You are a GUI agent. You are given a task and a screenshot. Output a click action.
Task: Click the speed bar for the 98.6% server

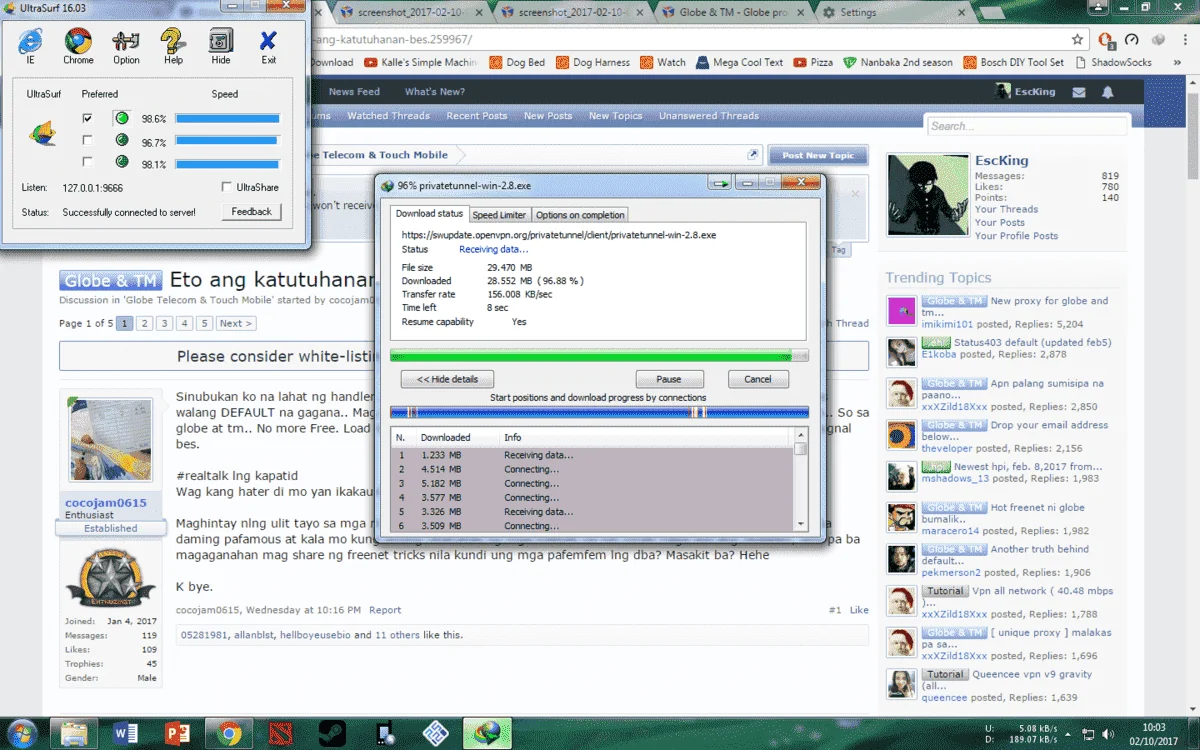227,118
